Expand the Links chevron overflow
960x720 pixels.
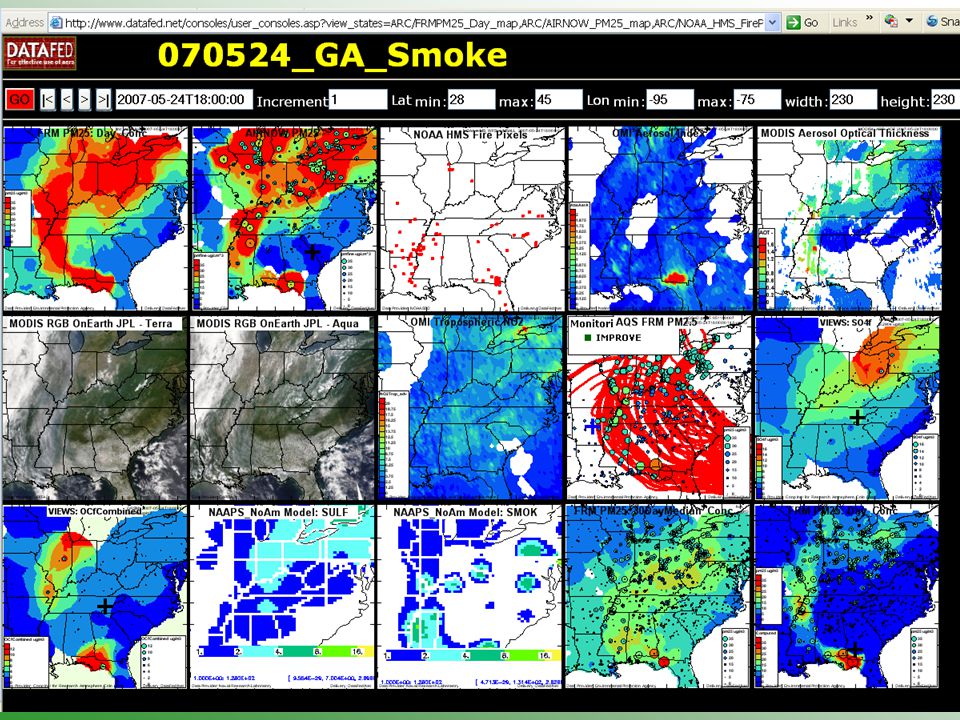869,20
